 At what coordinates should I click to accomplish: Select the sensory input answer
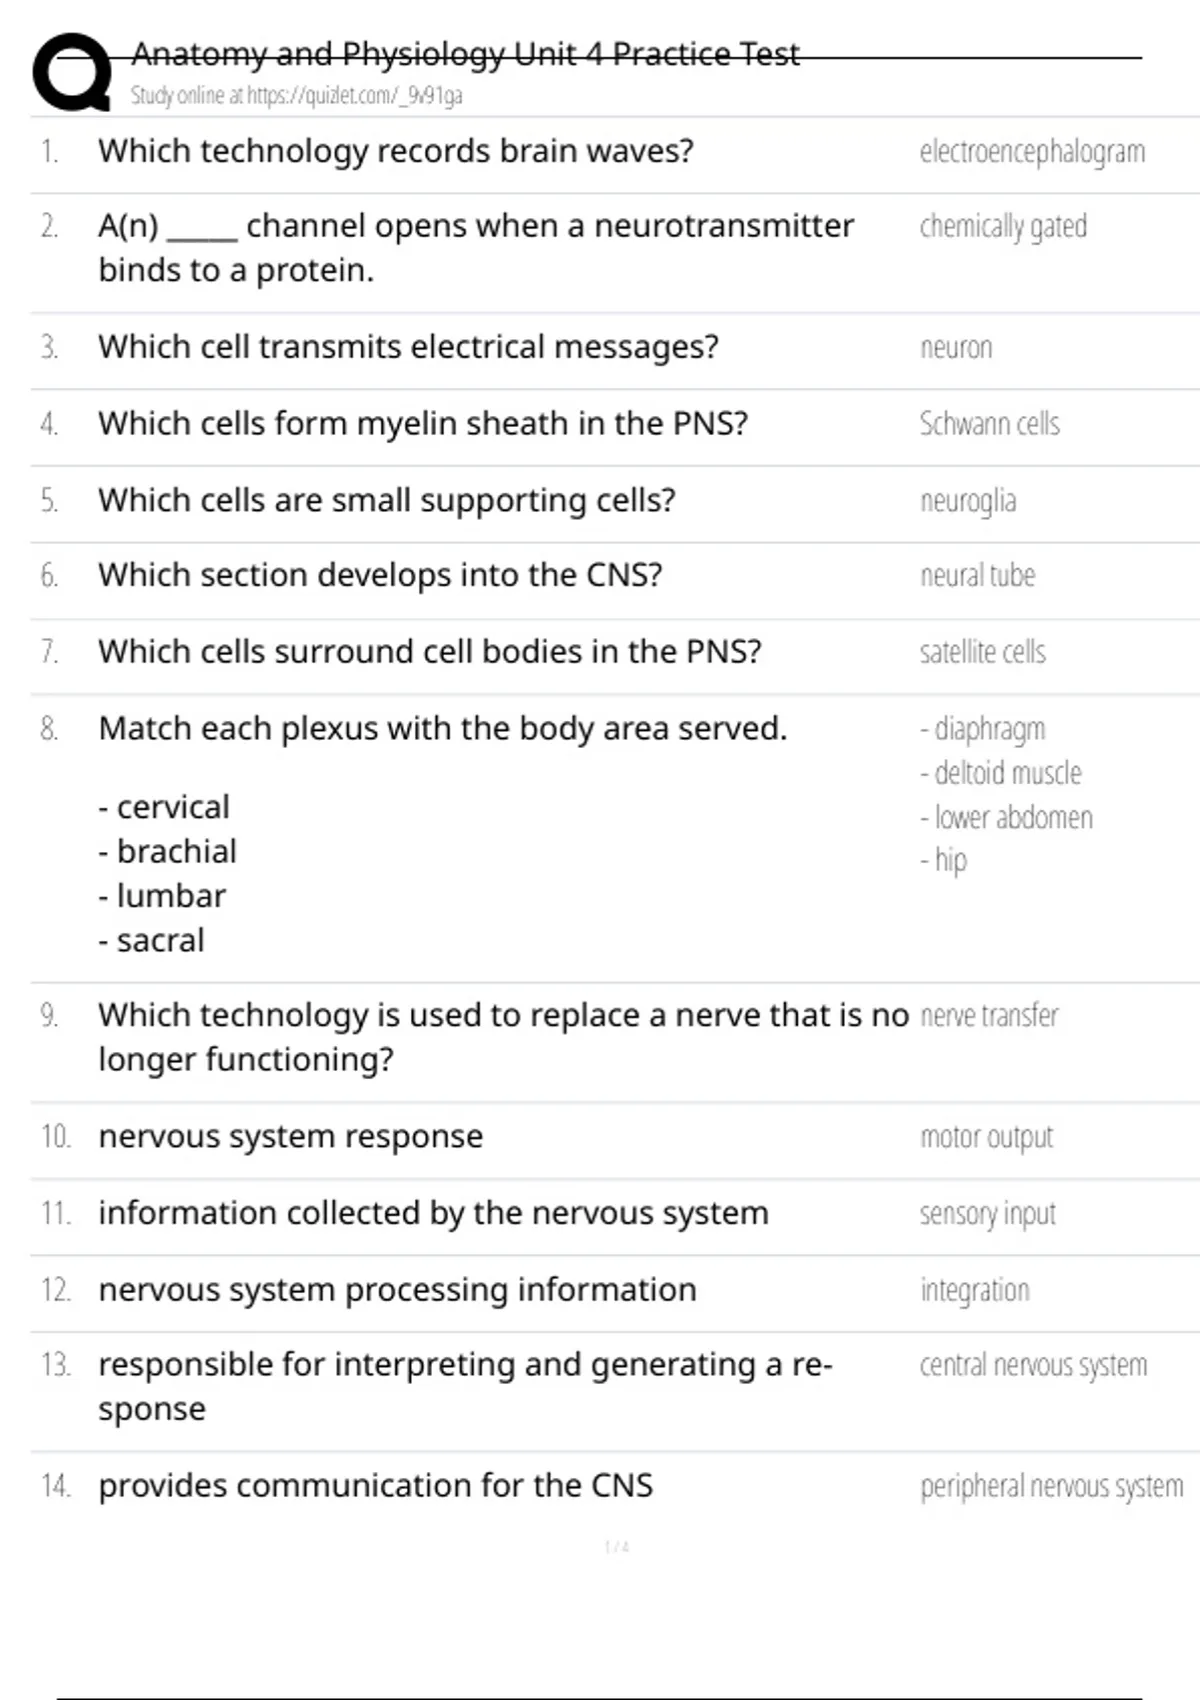[987, 1214]
